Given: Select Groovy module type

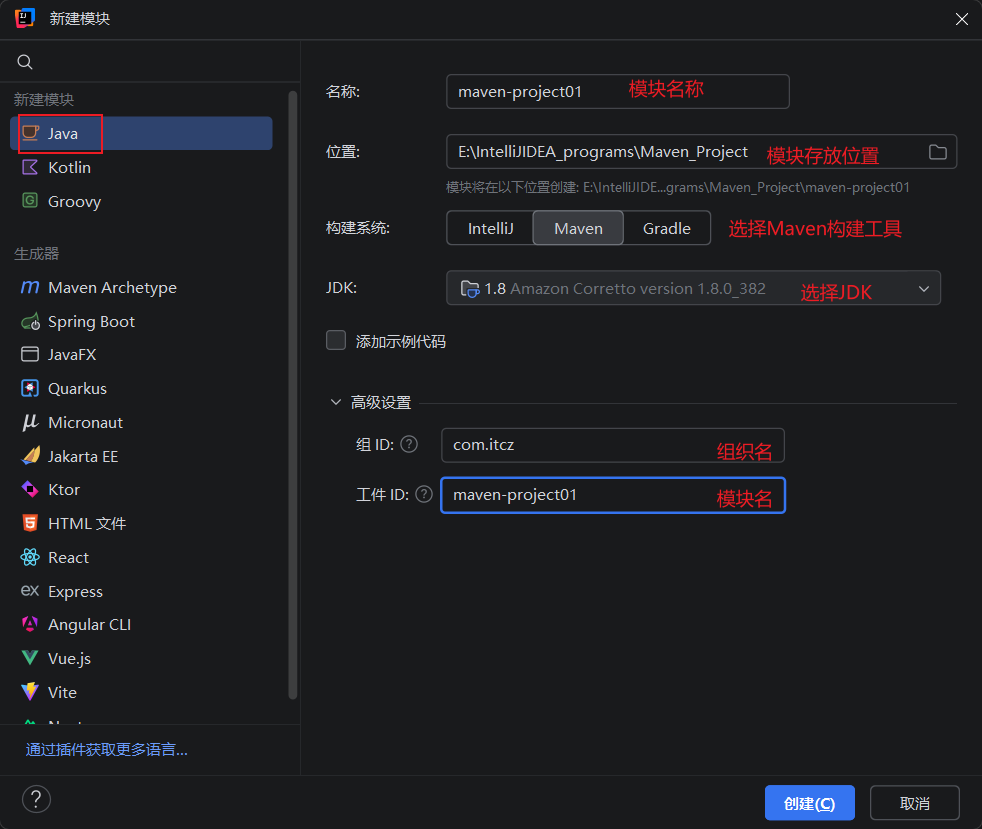Looking at the screenshot, I should tap(141, 201).
